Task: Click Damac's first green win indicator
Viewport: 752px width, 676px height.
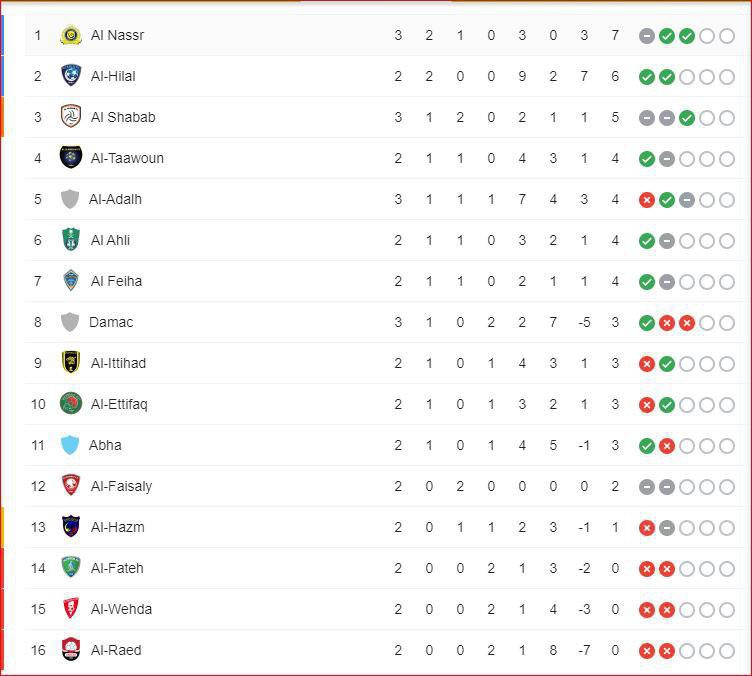Action: tap(647, 323)
